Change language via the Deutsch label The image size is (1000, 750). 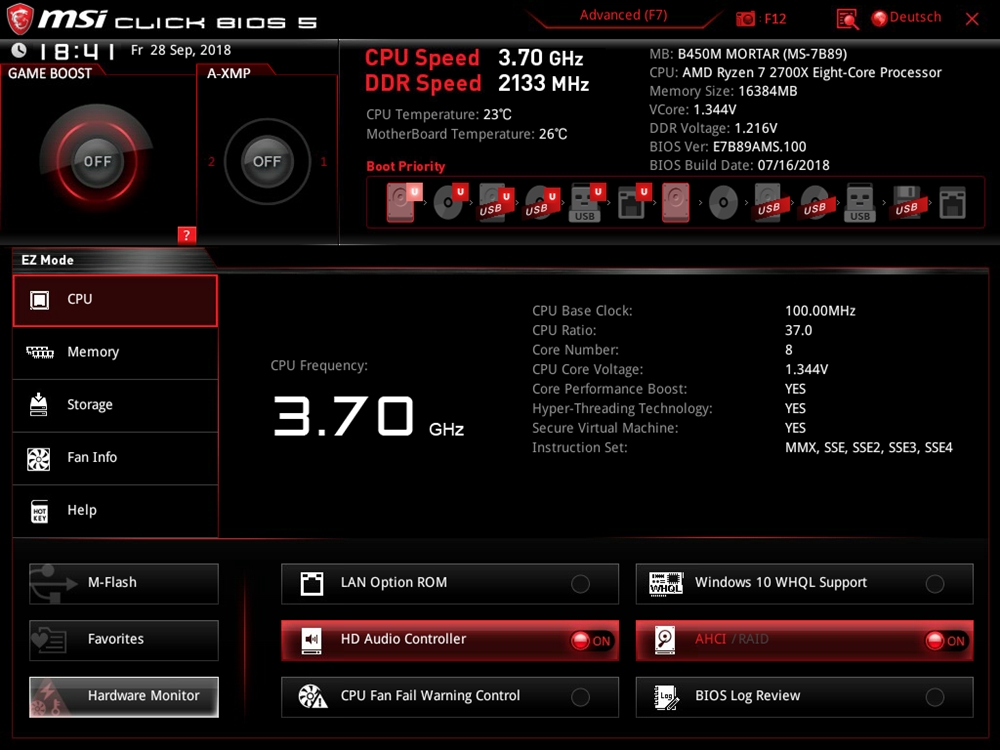(915, 17)
